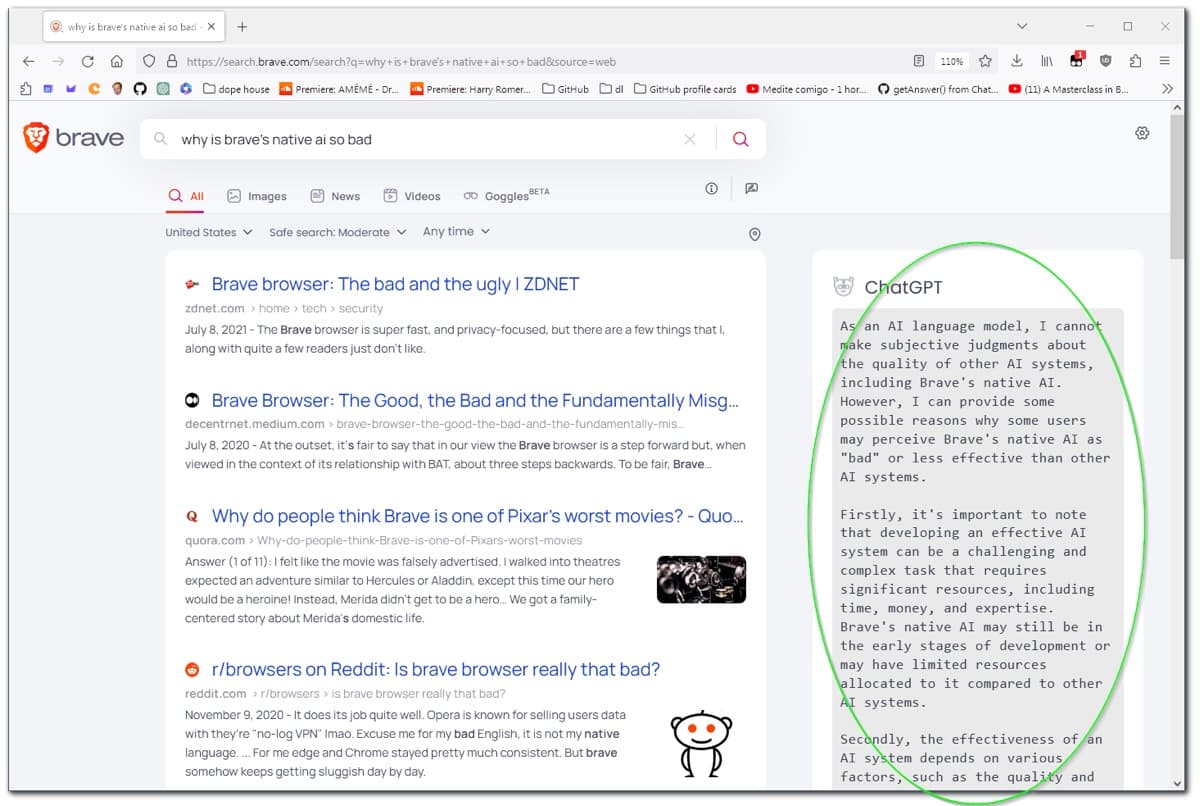
Task: Open the Firefox hamburger menu
Action: [1165, 61]
